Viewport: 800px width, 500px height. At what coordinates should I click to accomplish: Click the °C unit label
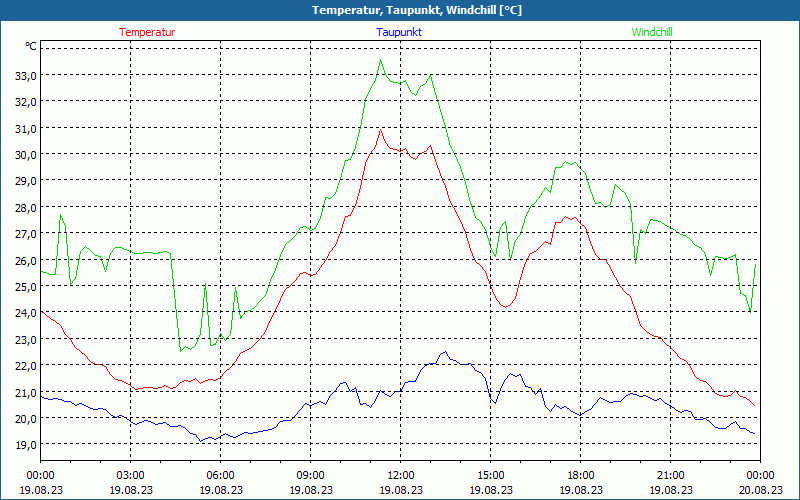click(31, 46)
